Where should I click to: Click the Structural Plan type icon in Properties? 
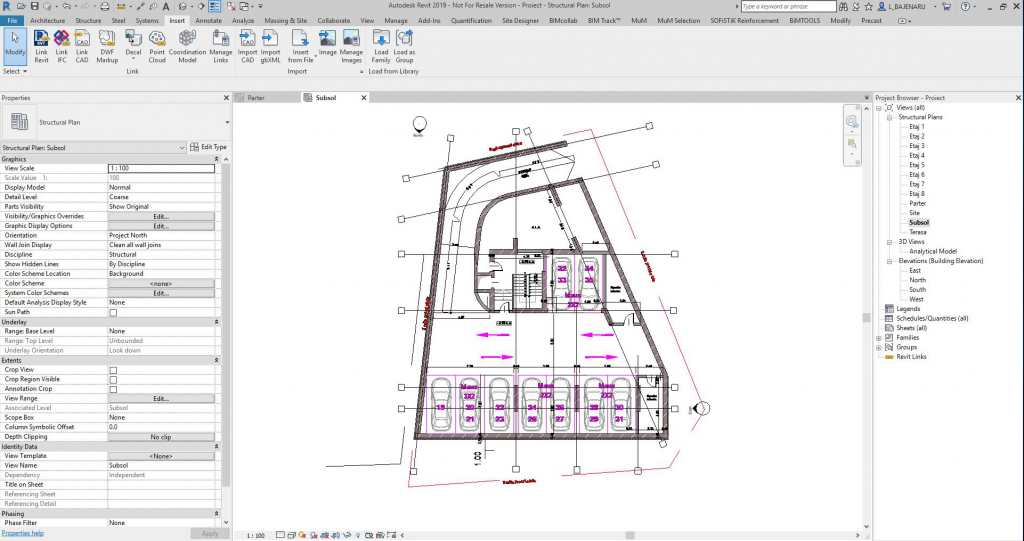[x=20, y=122]
